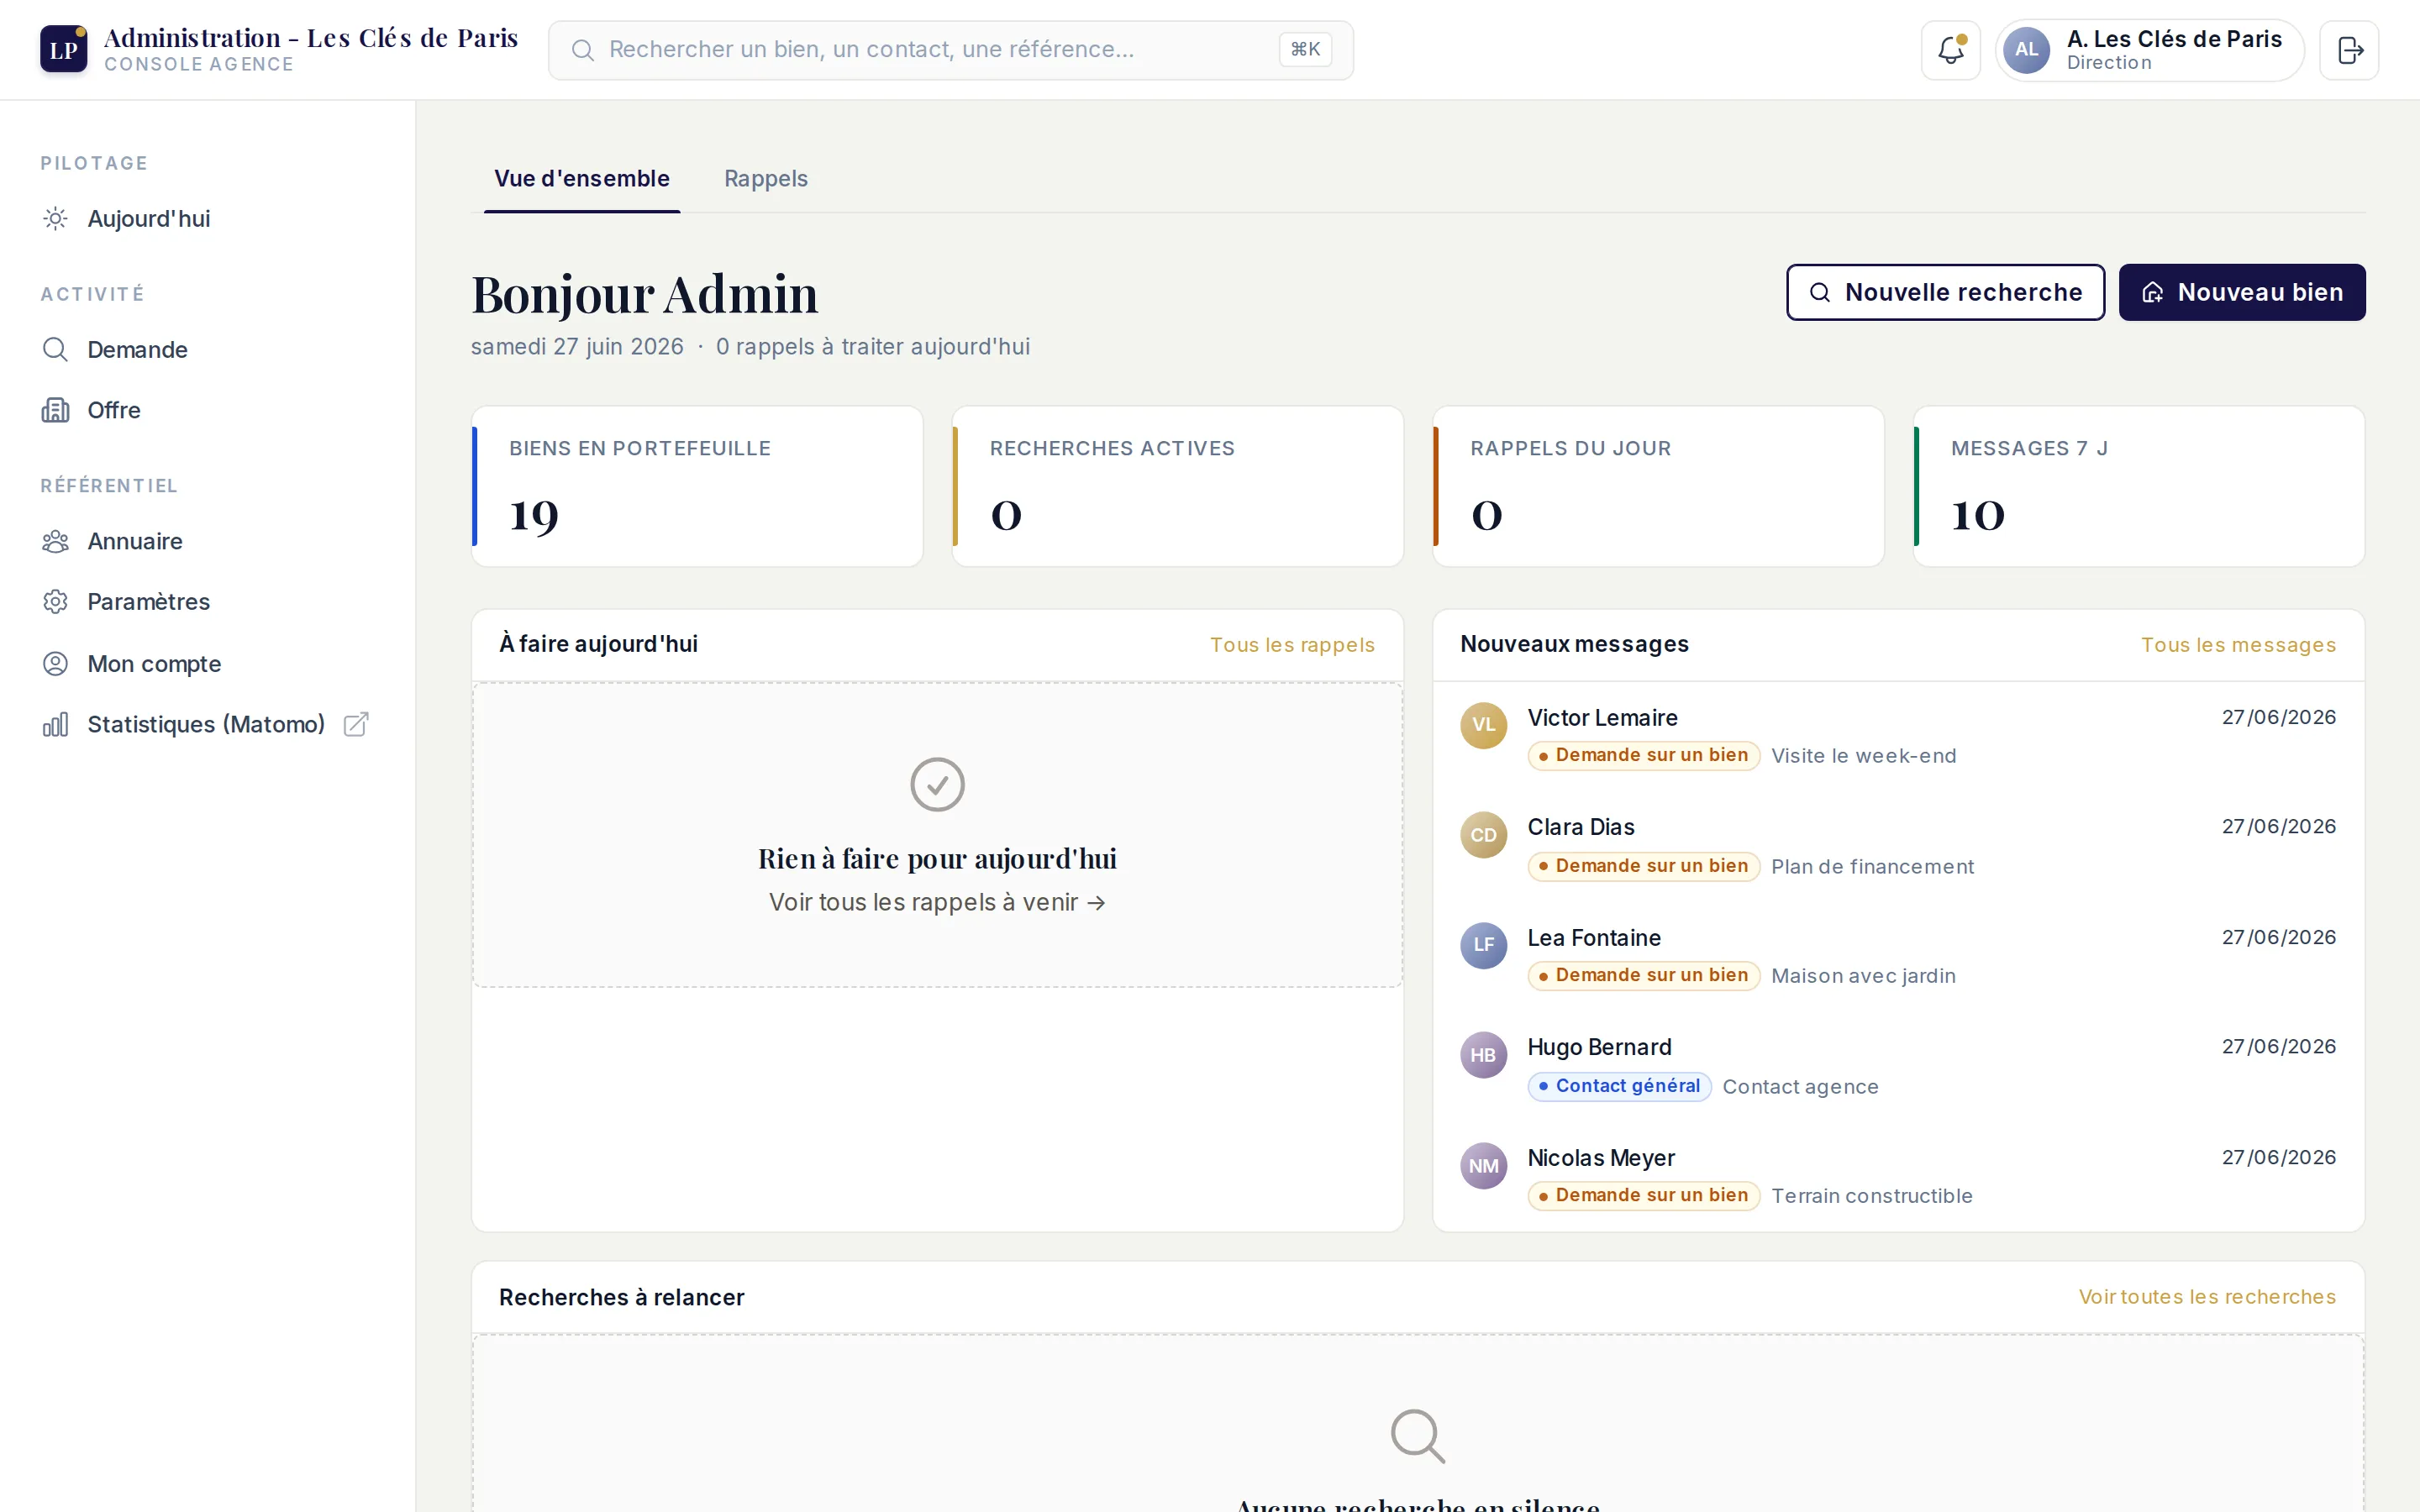The width and height of the screenshot is (2420, 1512).
Task: Open the Tous les rappels link
Action: (x=1292, y=645)
